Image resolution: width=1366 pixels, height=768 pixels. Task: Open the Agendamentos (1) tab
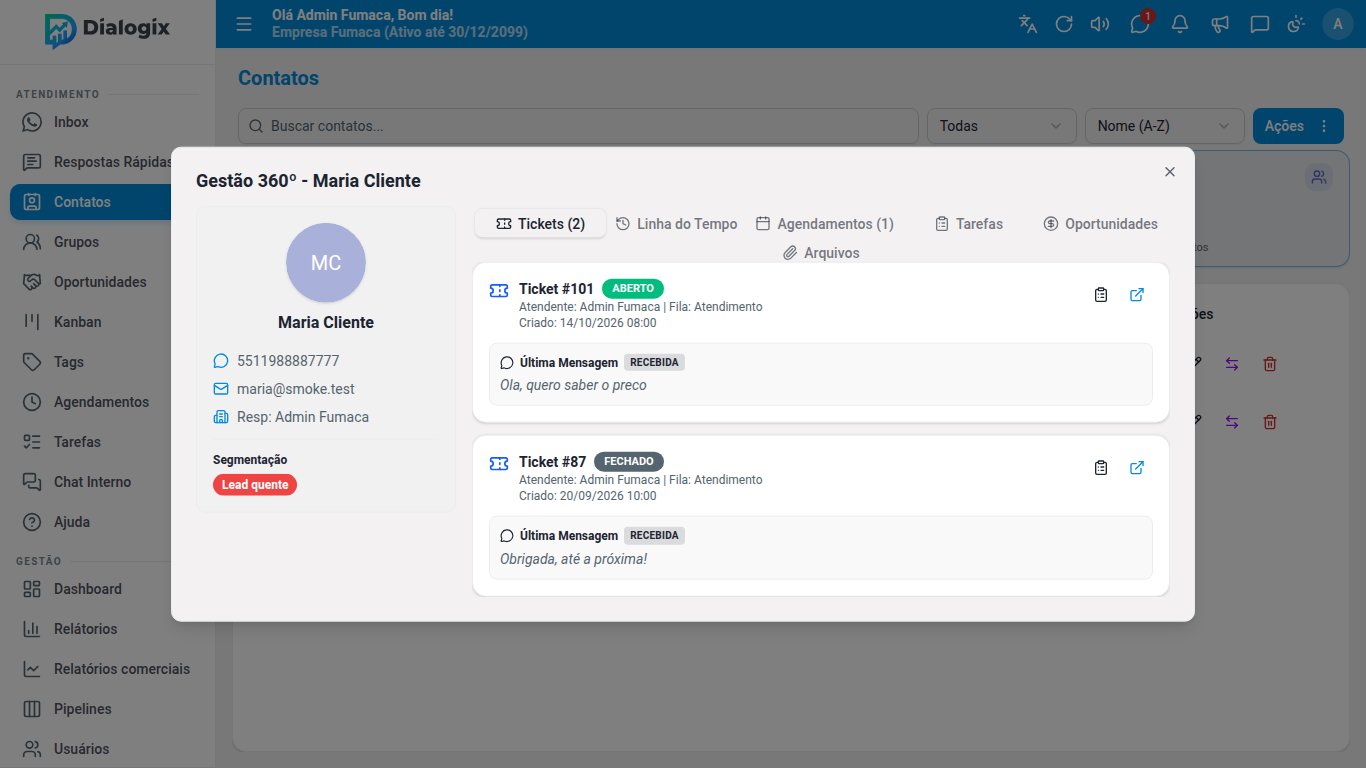pyautogui.click(x=825, y=224)
